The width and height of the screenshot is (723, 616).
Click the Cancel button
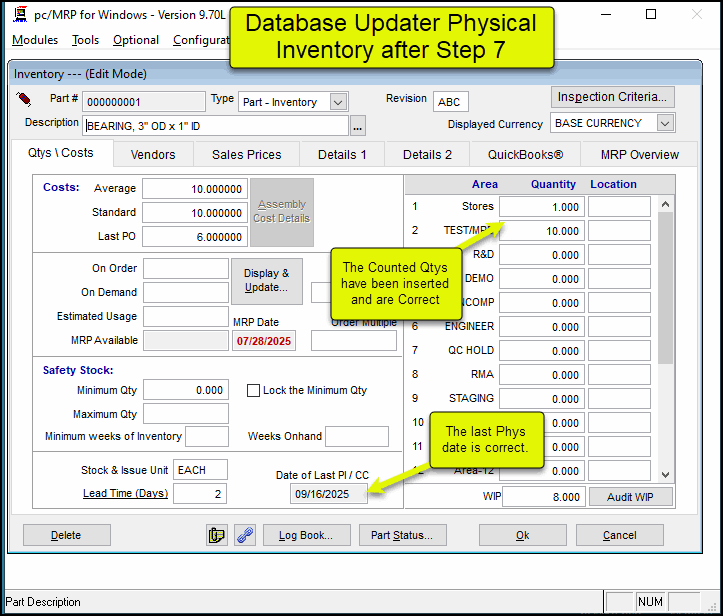pyautogui.click(x=619, y=535)
